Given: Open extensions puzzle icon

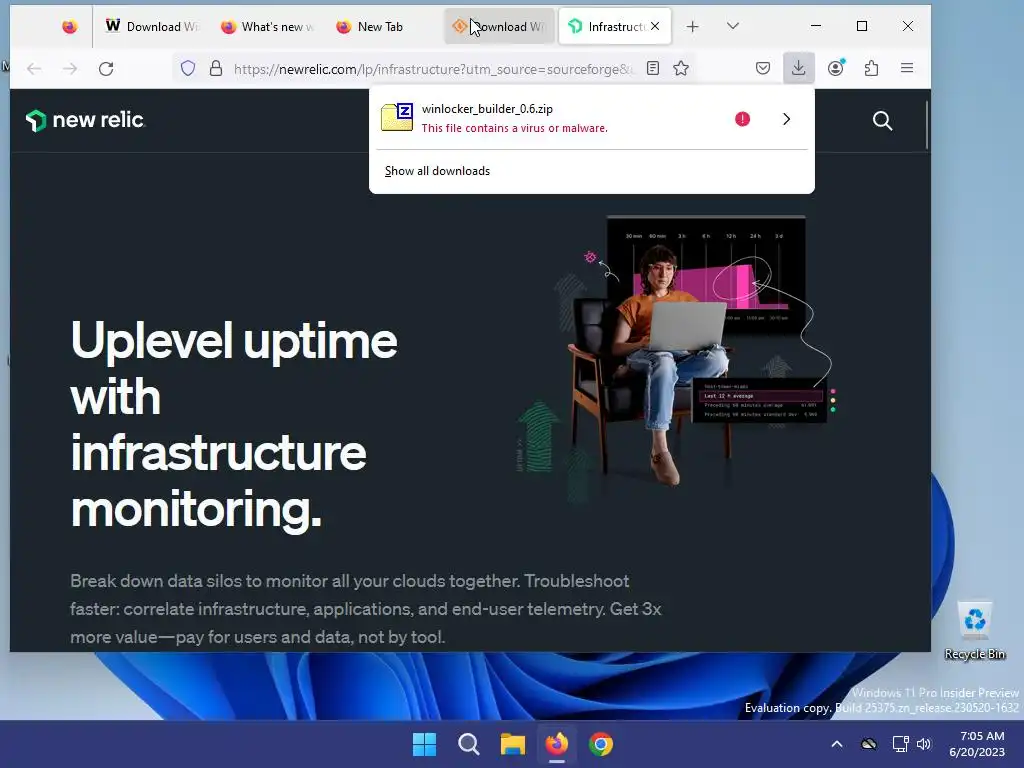Looking at the screenshot, I should click(871, 68).
